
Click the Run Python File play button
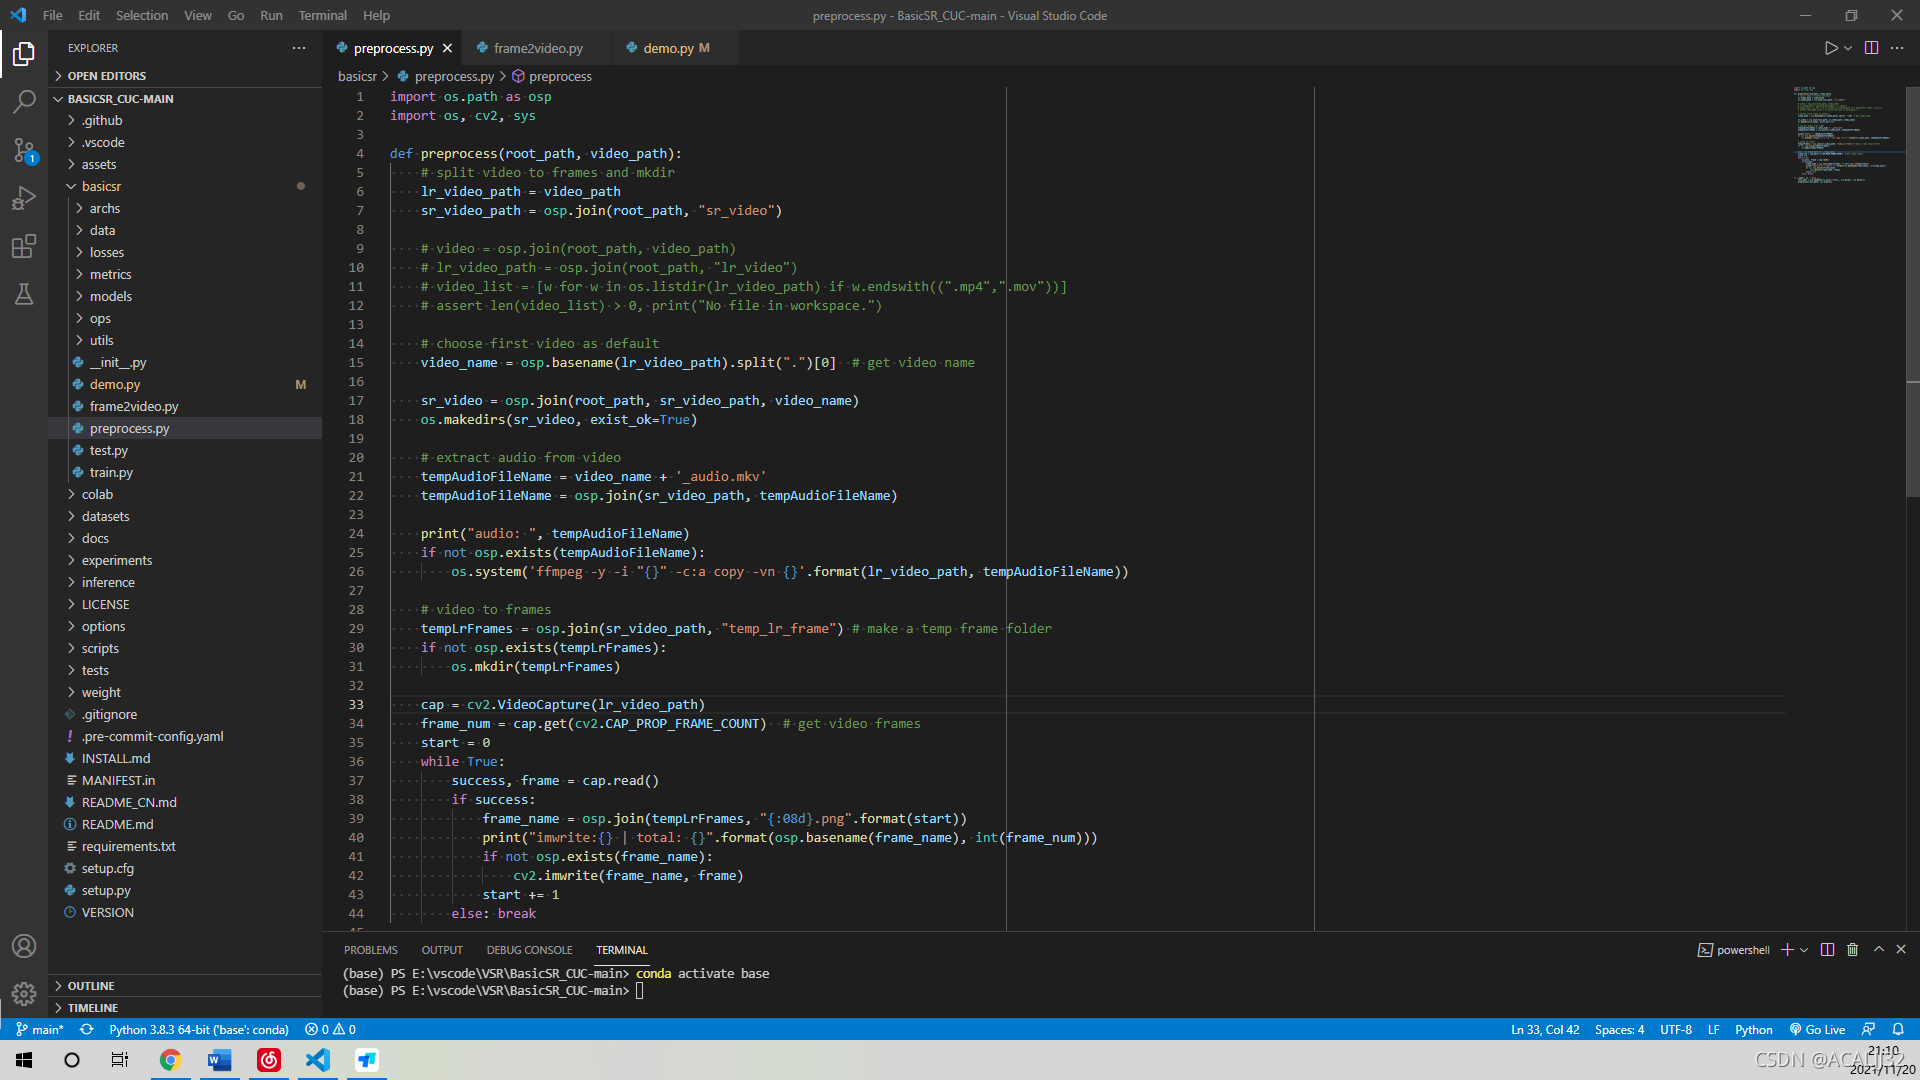[1830, 48]
